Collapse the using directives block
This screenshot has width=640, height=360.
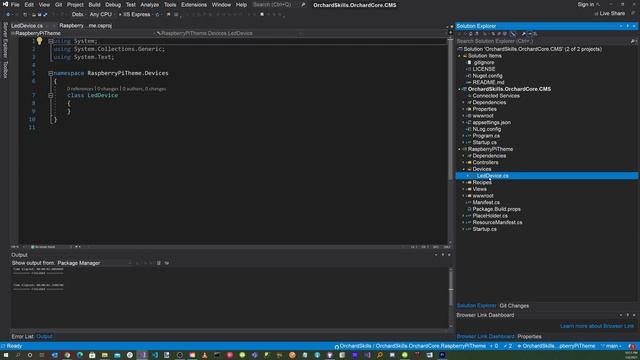pos(51,41)
